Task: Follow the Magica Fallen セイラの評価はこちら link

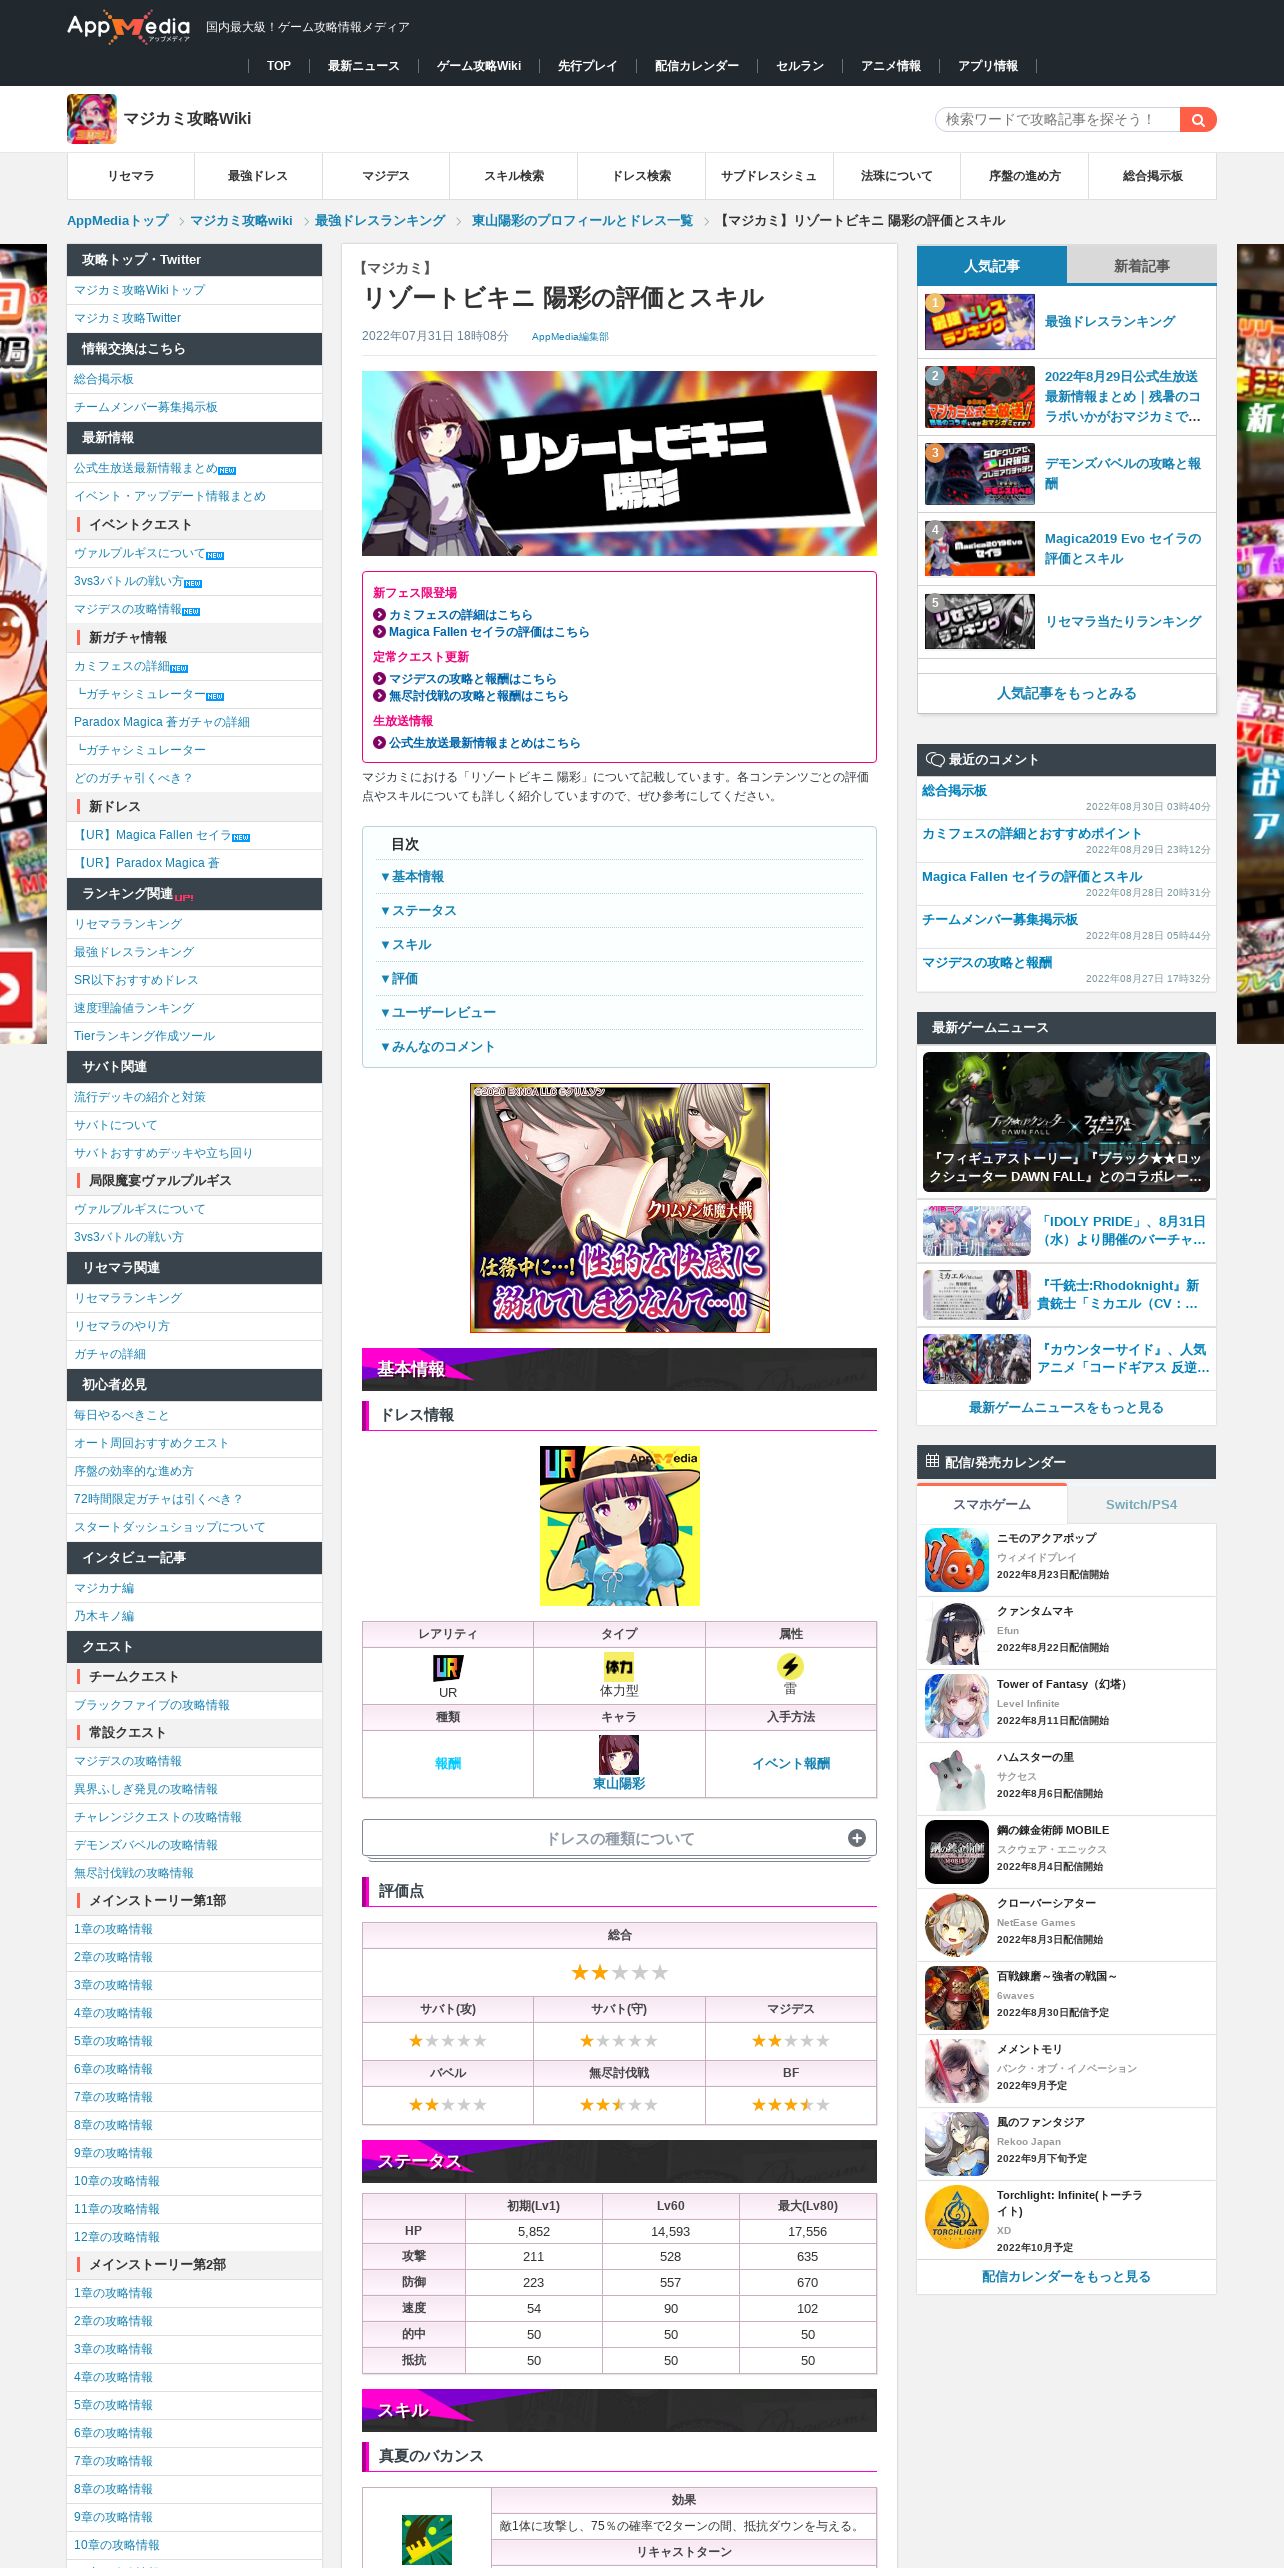Action: click(489, 632)
